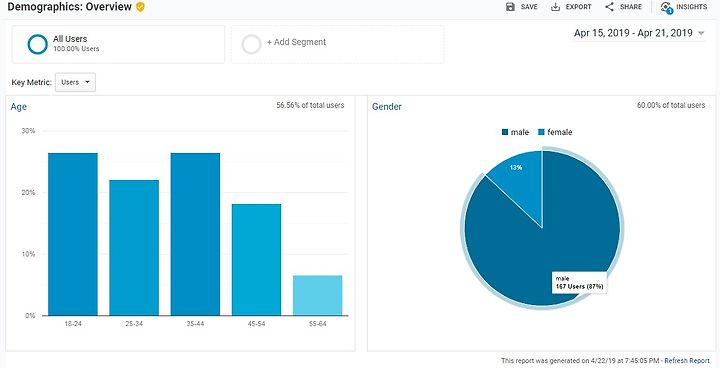Add a new segment

[x=338, y=44]
